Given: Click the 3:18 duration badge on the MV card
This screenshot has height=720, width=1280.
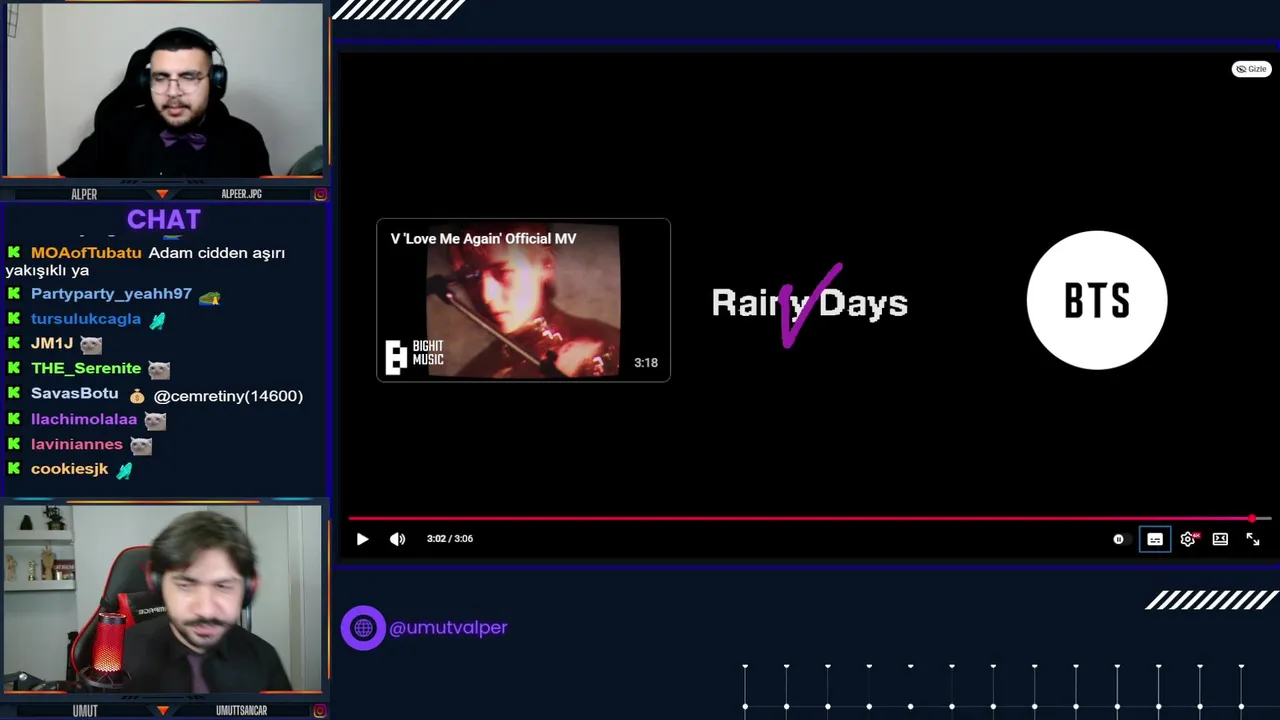Looking at the screenshot, I should (646, 363).
